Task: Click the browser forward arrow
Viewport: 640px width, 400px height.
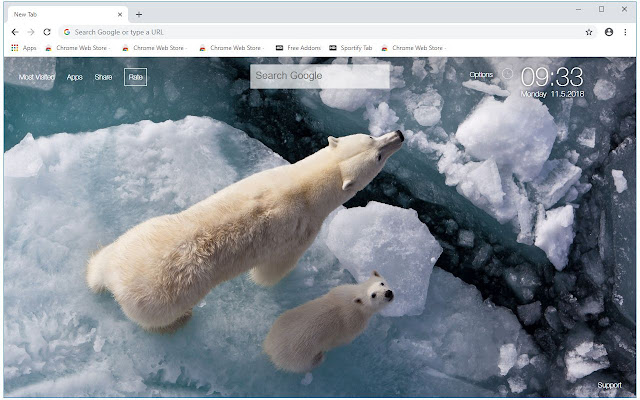Action: 31,32
